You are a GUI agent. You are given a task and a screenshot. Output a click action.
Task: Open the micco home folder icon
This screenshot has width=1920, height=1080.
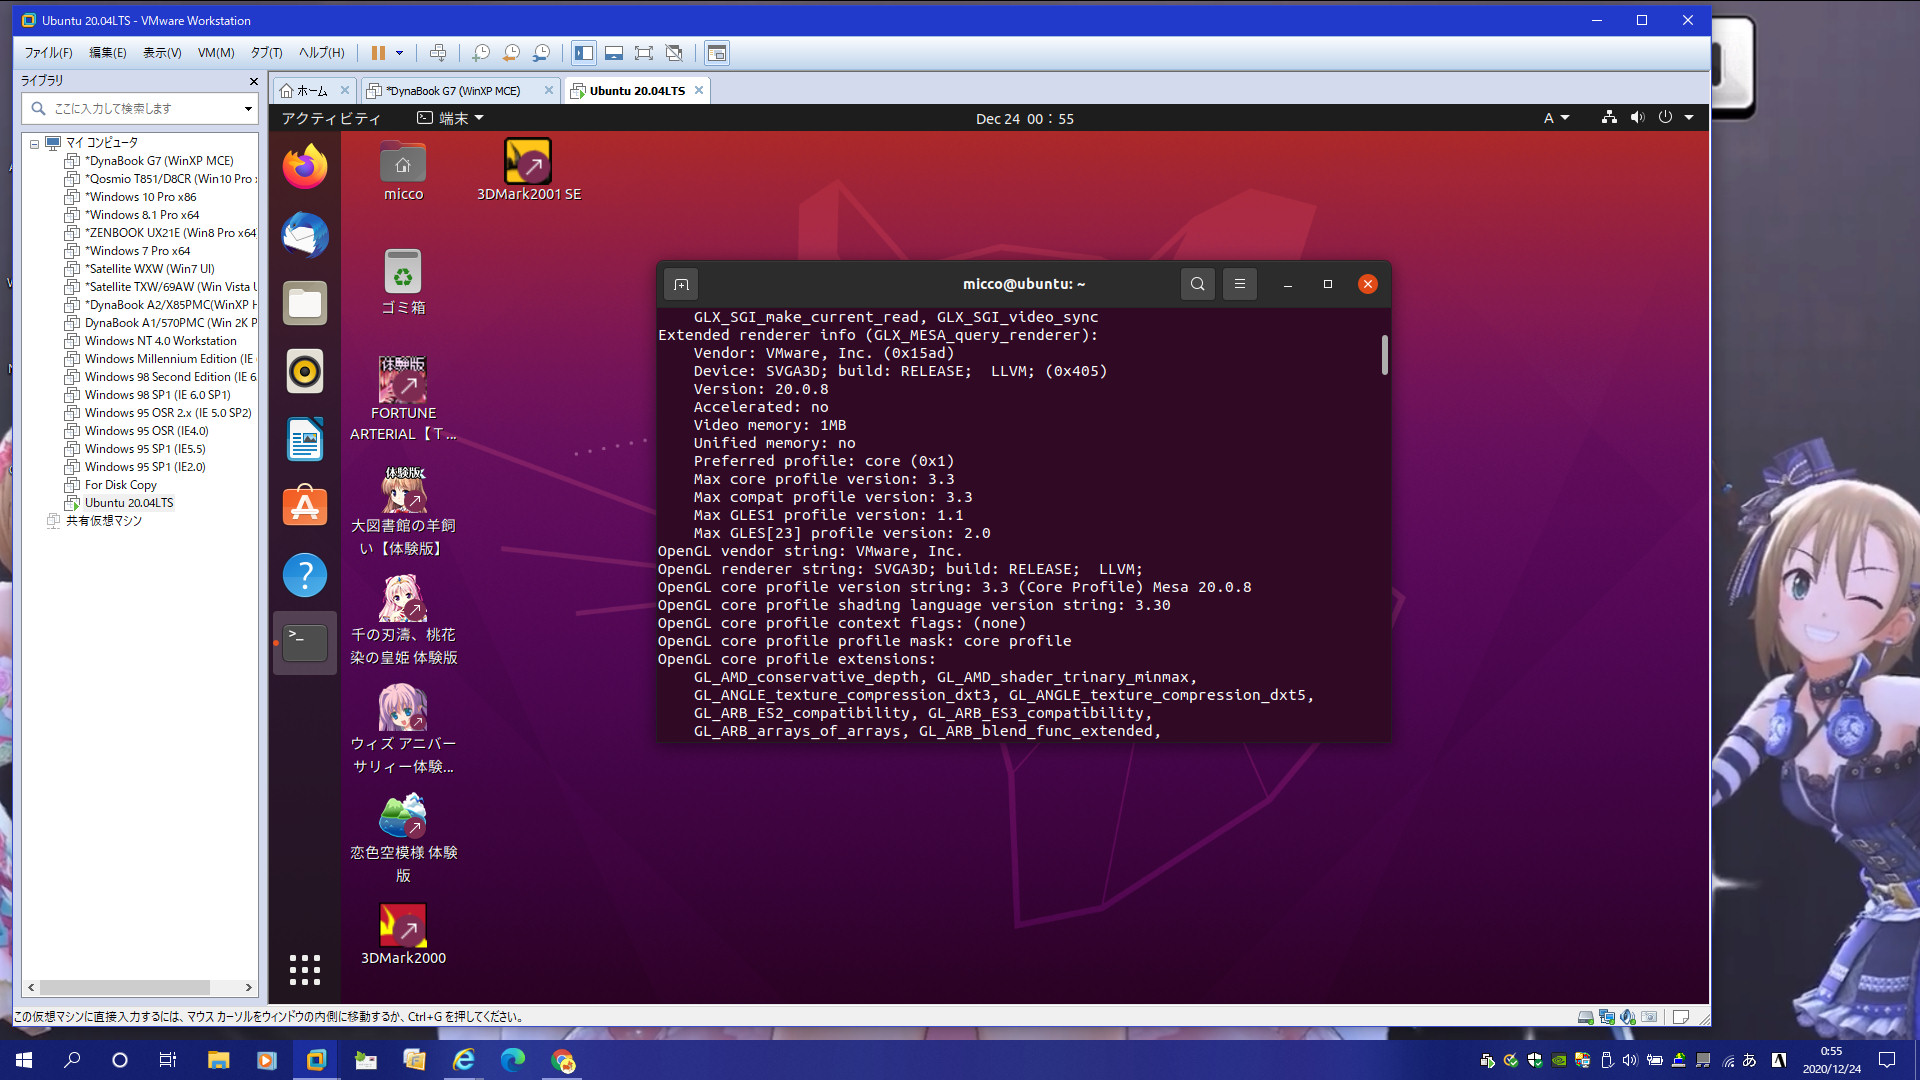coord(403,171)
